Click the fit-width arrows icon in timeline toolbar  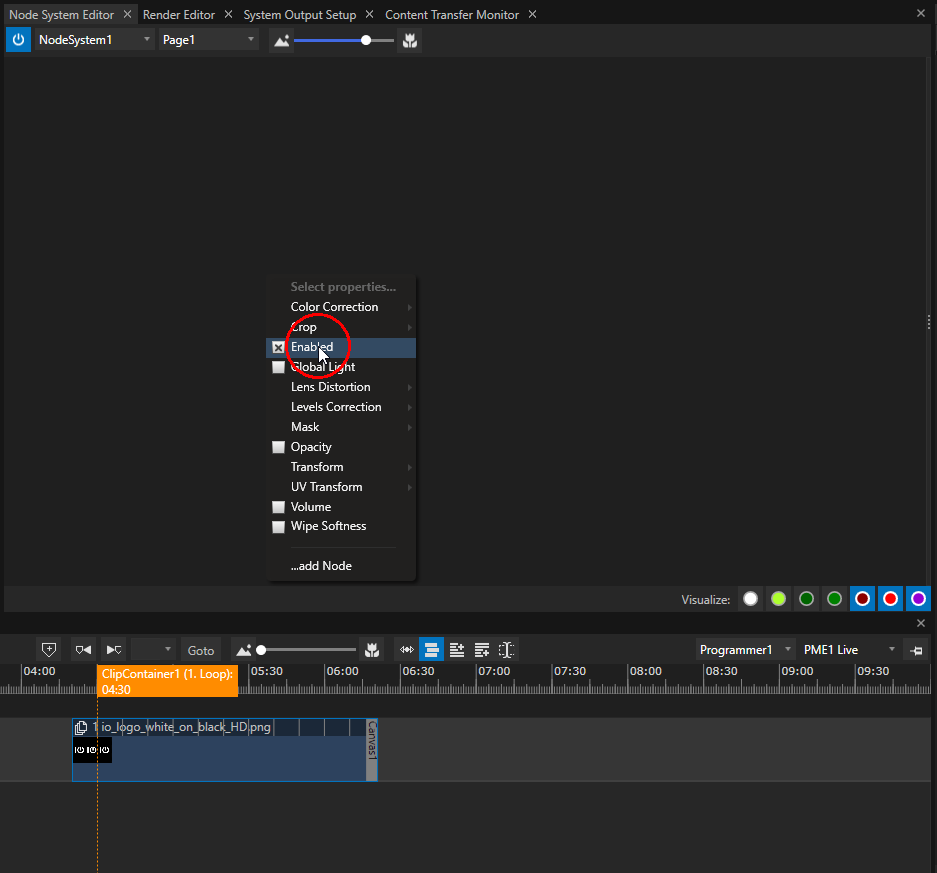tap(406, 650)
